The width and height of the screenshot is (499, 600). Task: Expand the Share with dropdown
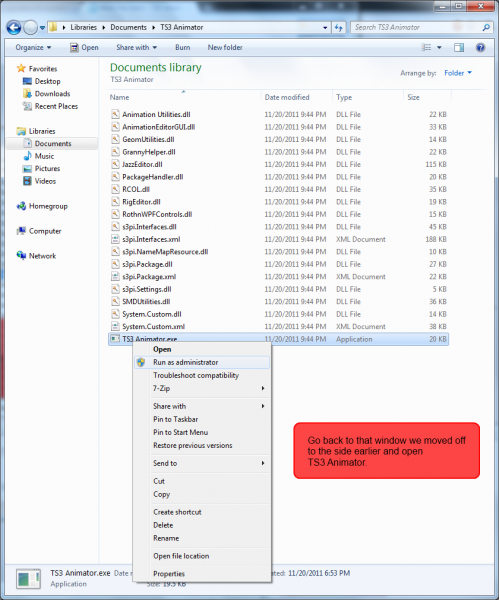(137, 47)
